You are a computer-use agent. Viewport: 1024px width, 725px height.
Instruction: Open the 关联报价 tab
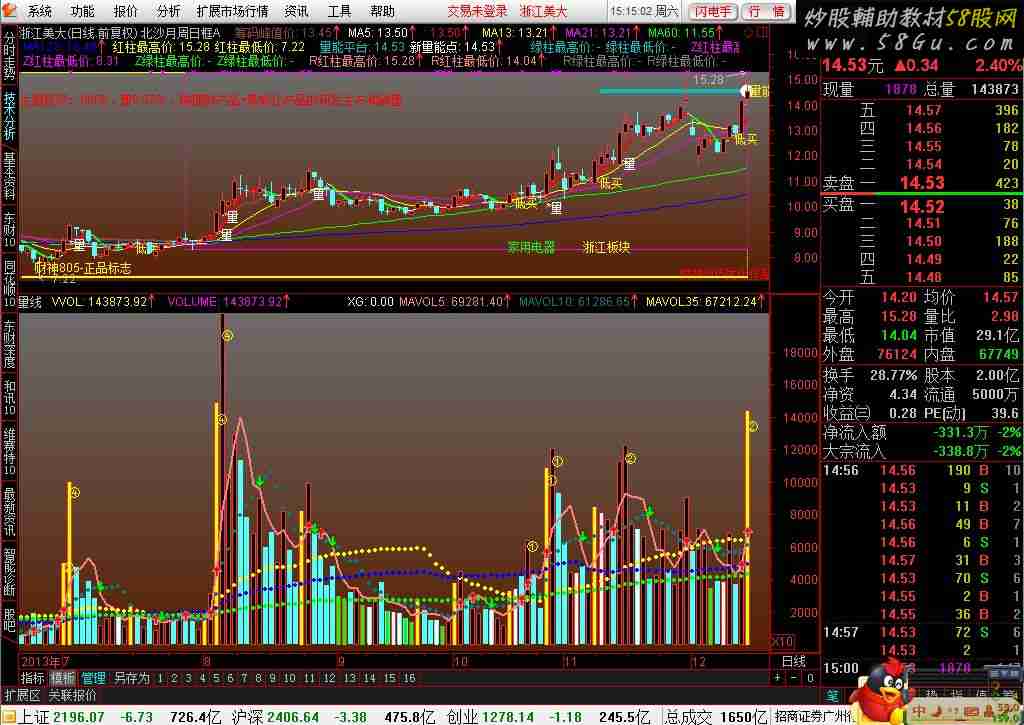pyautogui.click(x=72, y=695)
